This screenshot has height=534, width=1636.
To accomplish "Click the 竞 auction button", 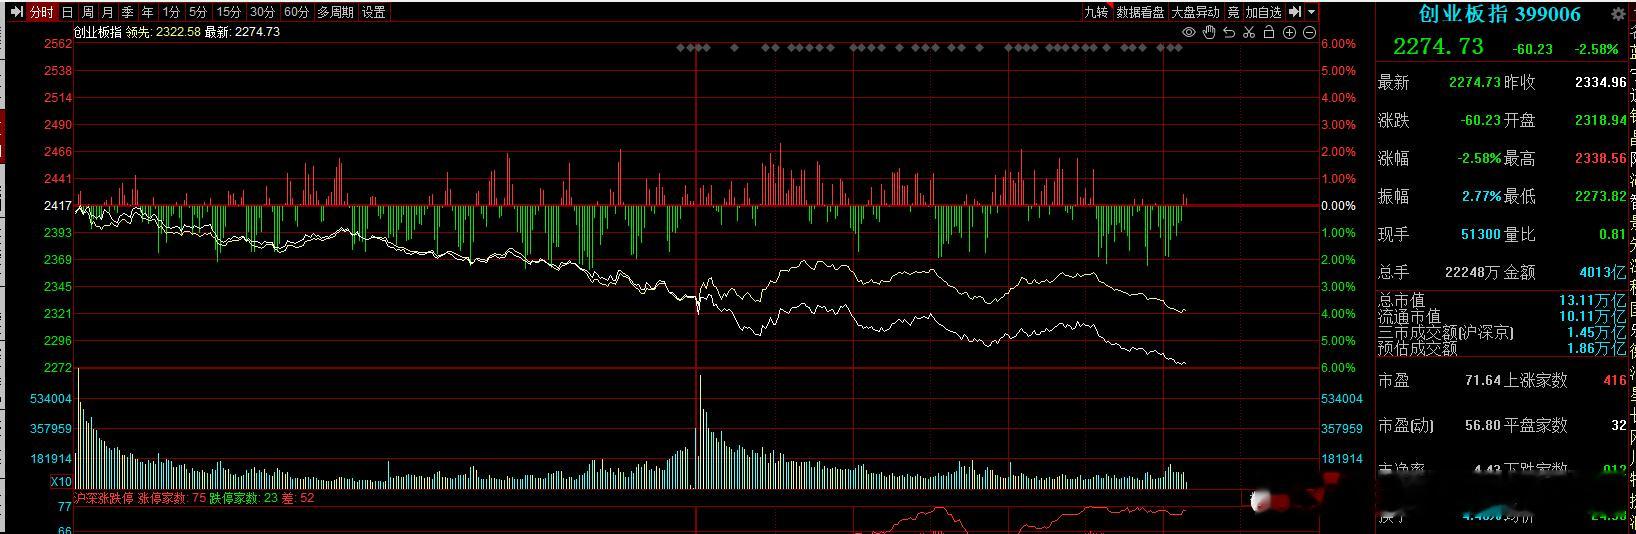I will (1233, 12).
